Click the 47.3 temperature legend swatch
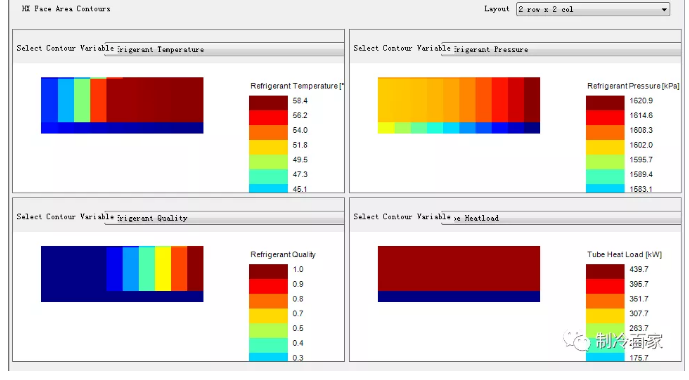 click(x=268, y=177)
